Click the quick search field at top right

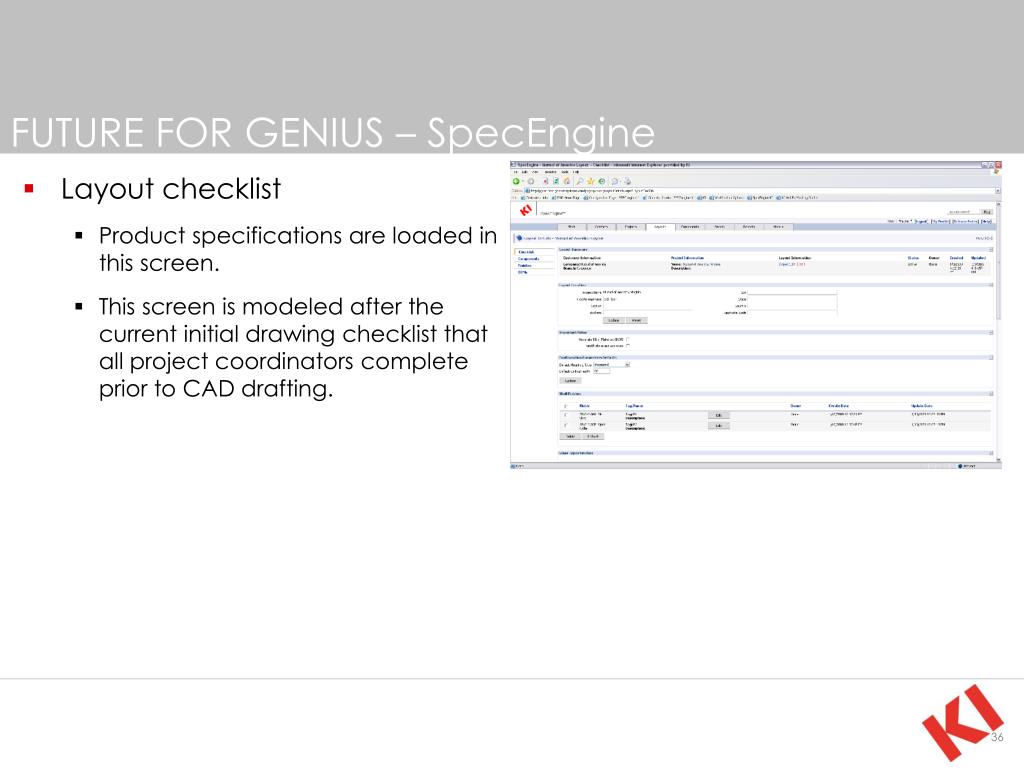tap(963, 212)
